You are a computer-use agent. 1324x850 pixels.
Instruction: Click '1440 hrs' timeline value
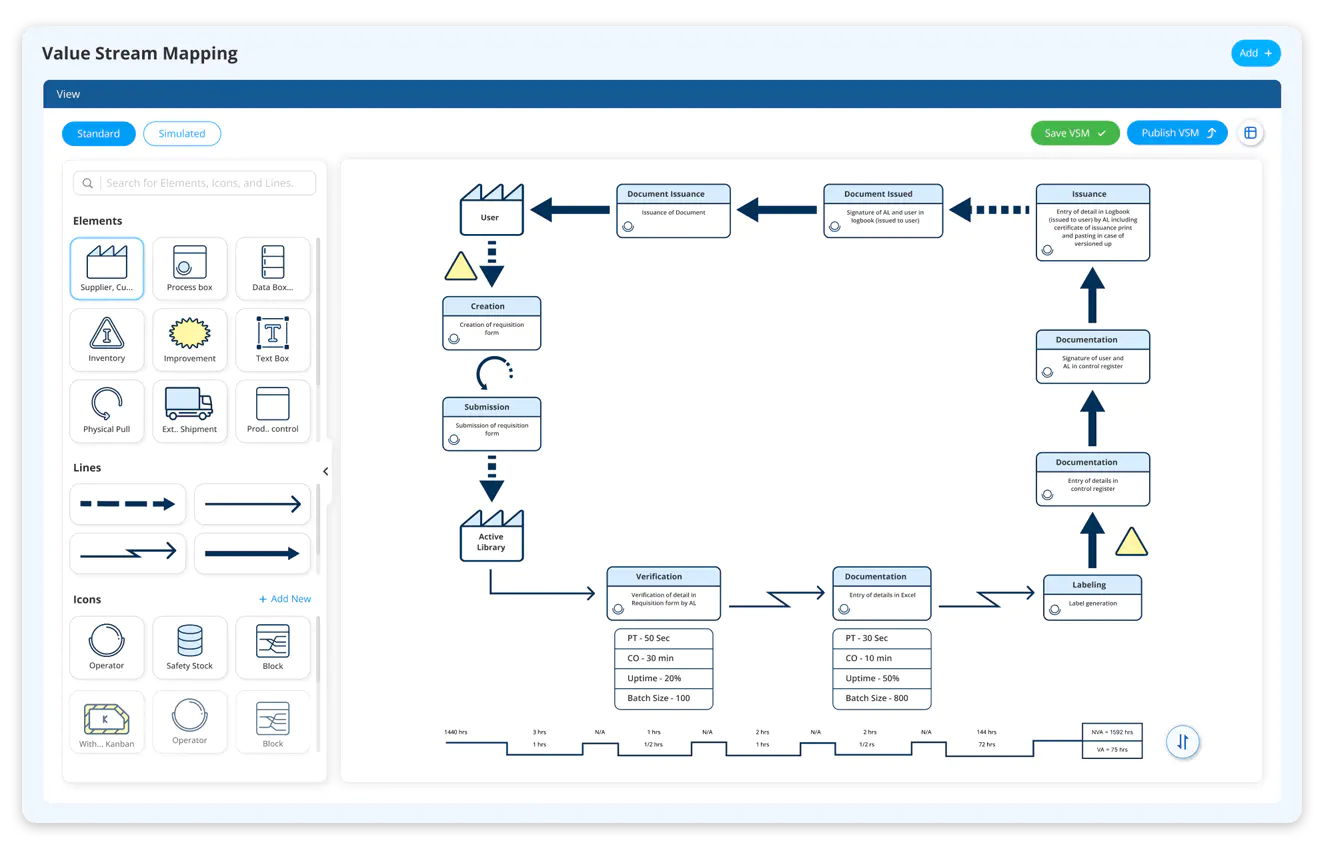click(456, 732)
